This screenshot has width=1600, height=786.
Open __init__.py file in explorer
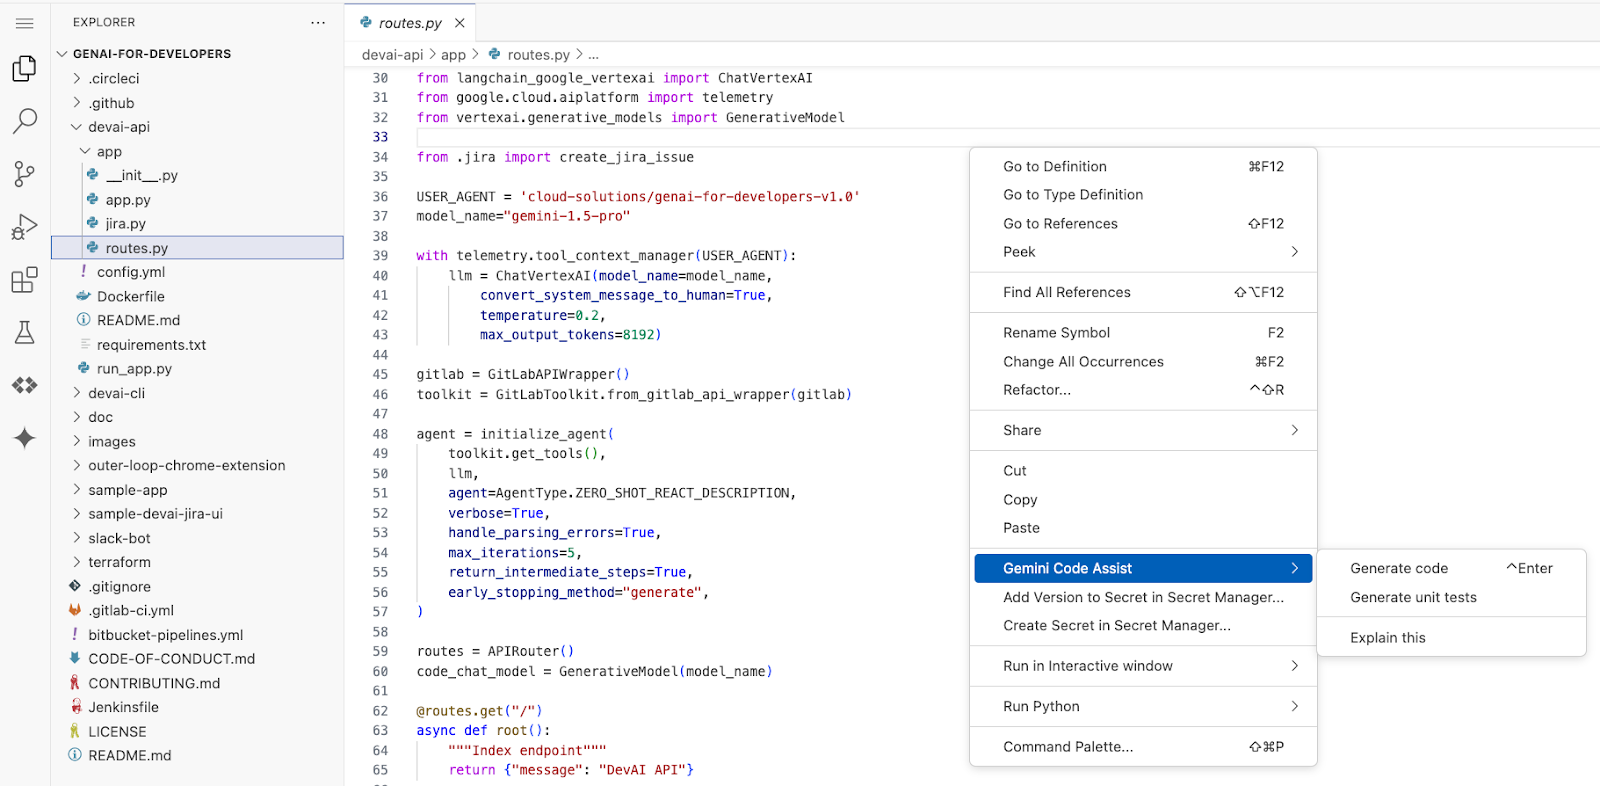pos(197,175)
